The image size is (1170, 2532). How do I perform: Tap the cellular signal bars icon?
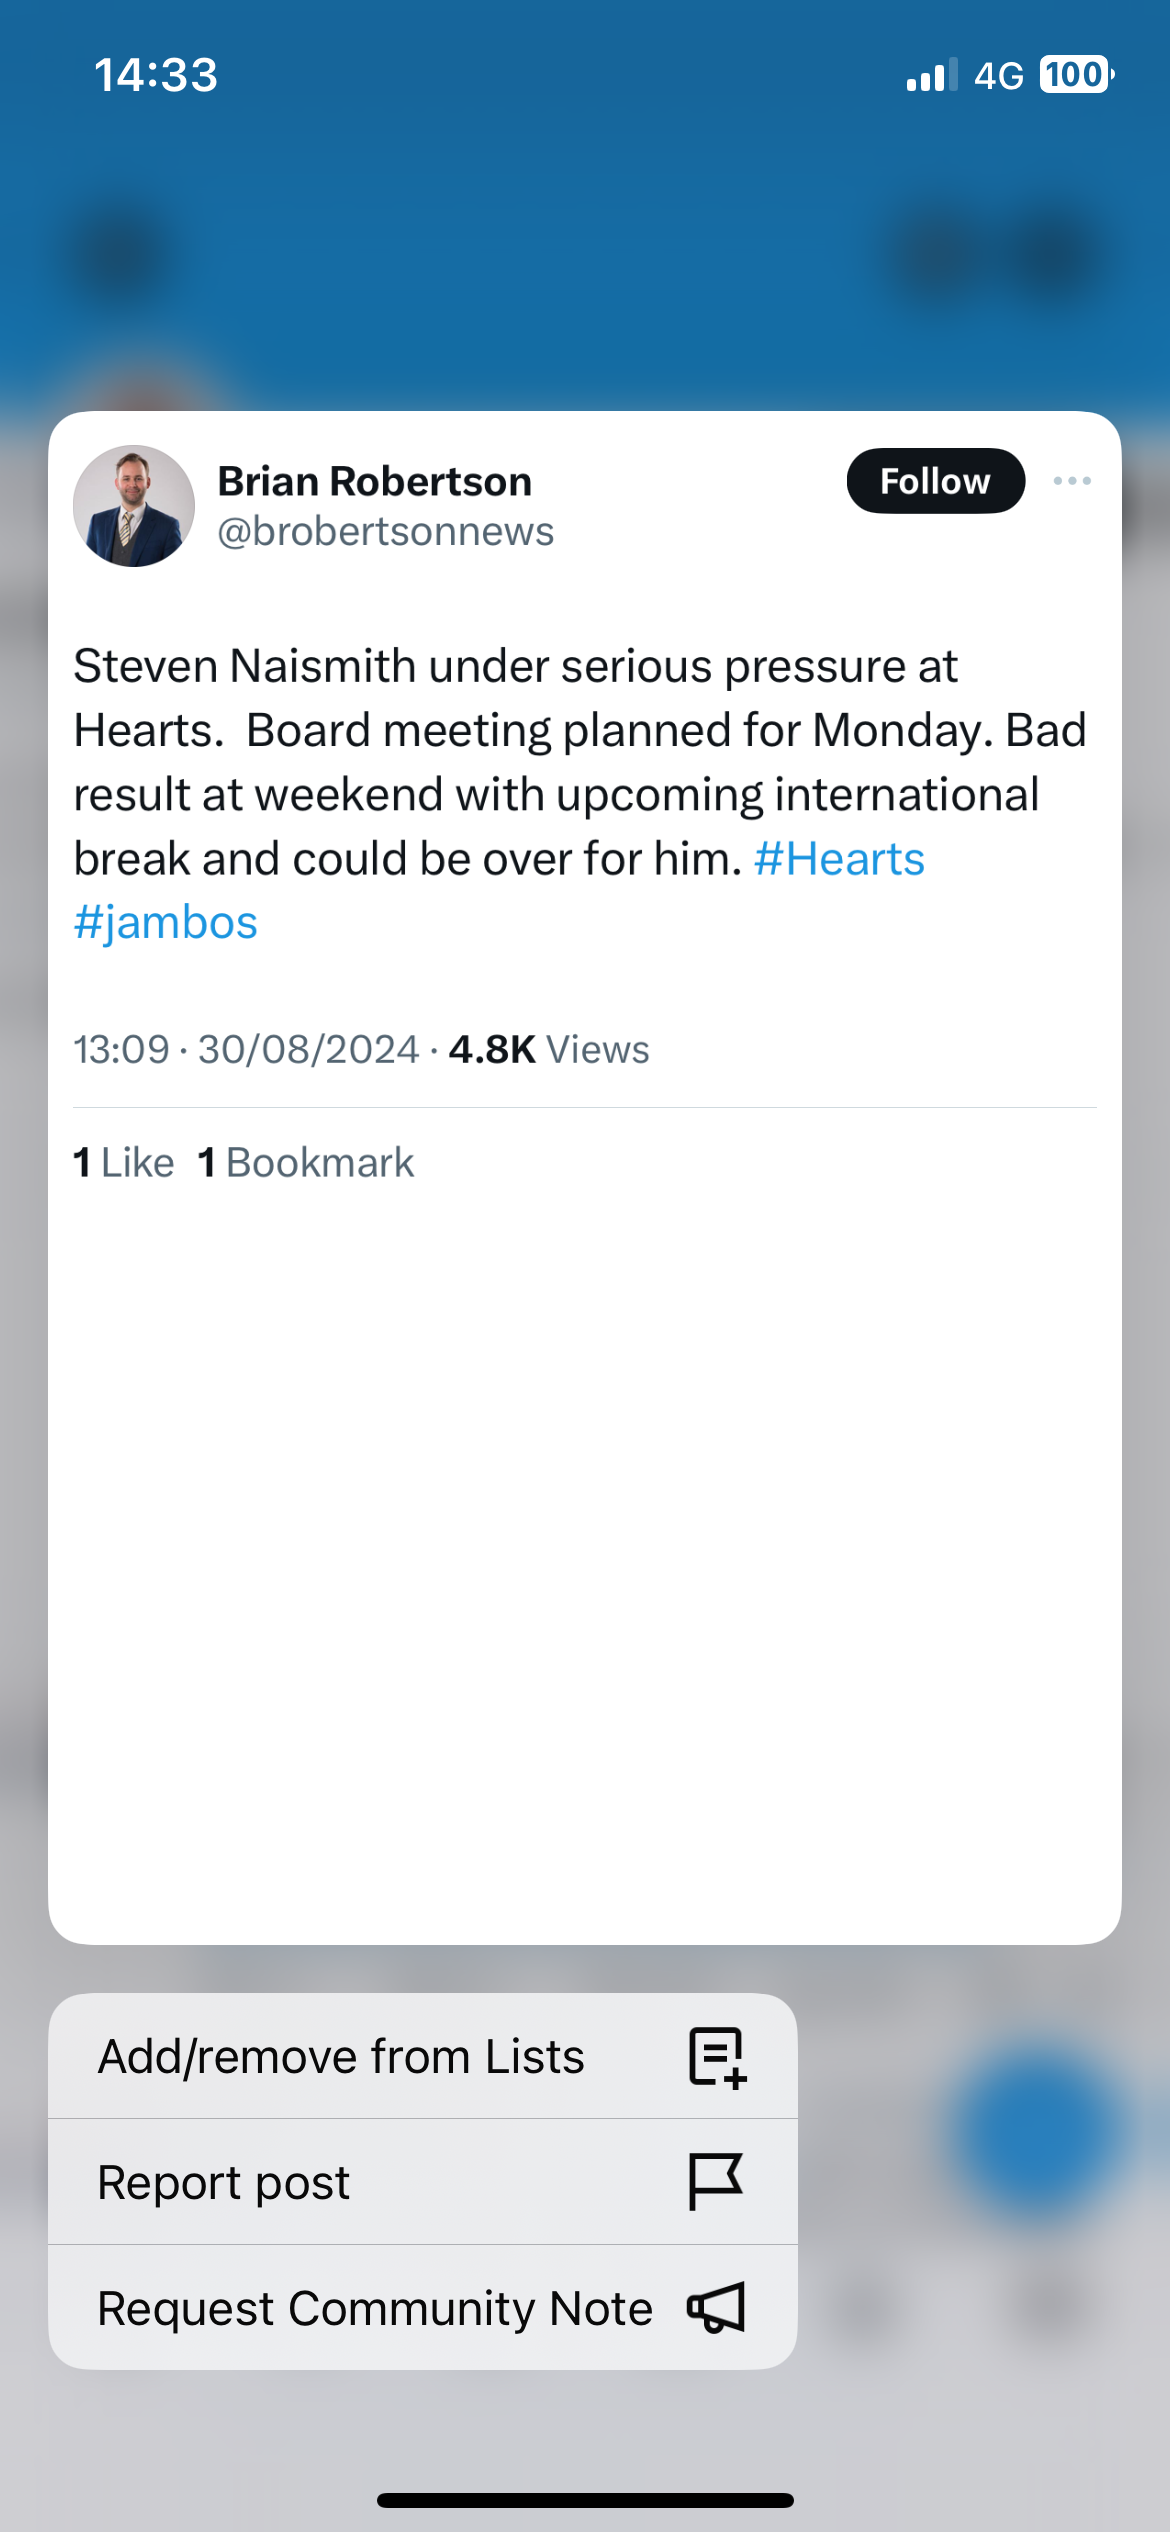[931, 75]
